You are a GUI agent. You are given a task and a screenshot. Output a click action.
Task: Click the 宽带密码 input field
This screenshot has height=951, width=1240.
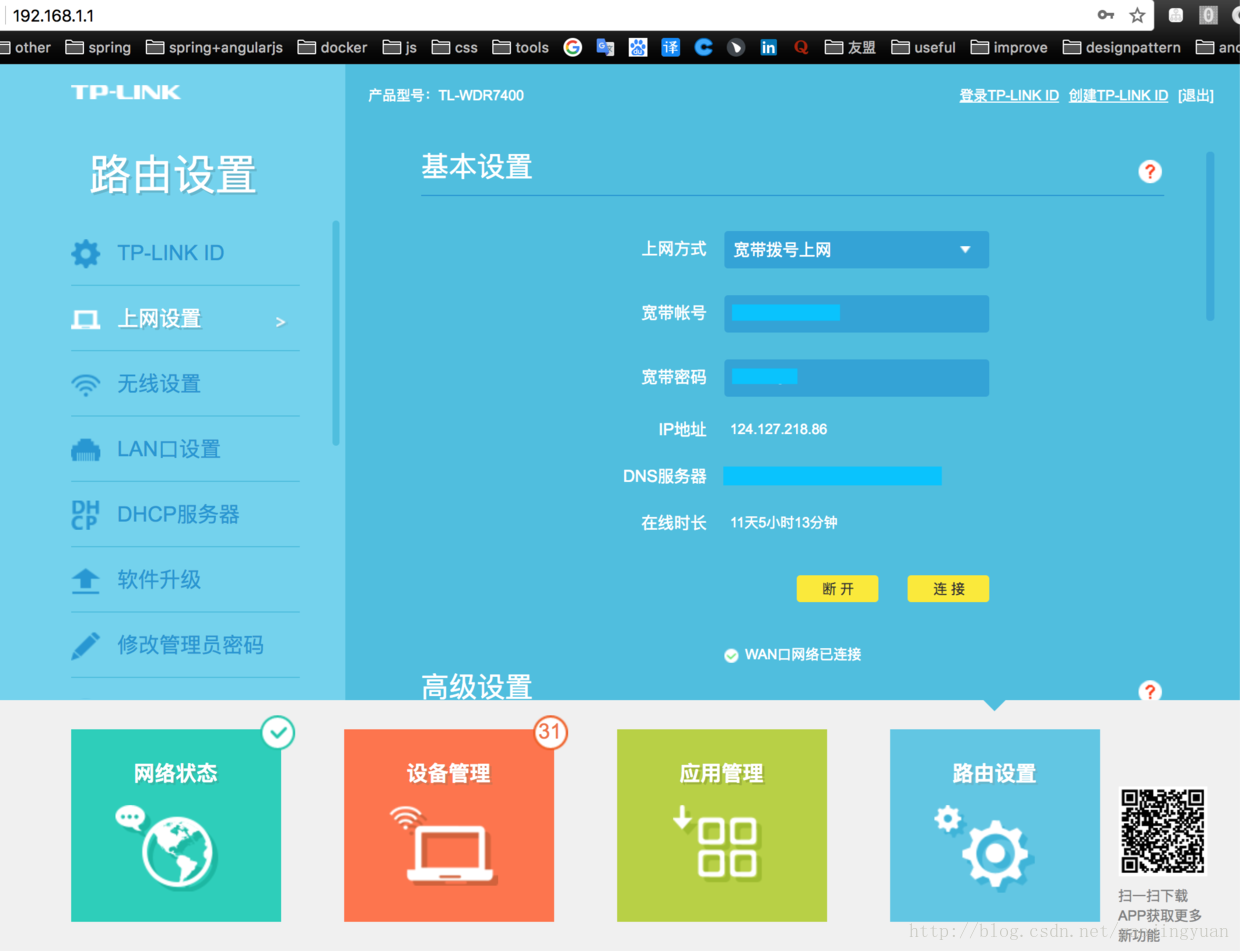[x=856, y=377]
